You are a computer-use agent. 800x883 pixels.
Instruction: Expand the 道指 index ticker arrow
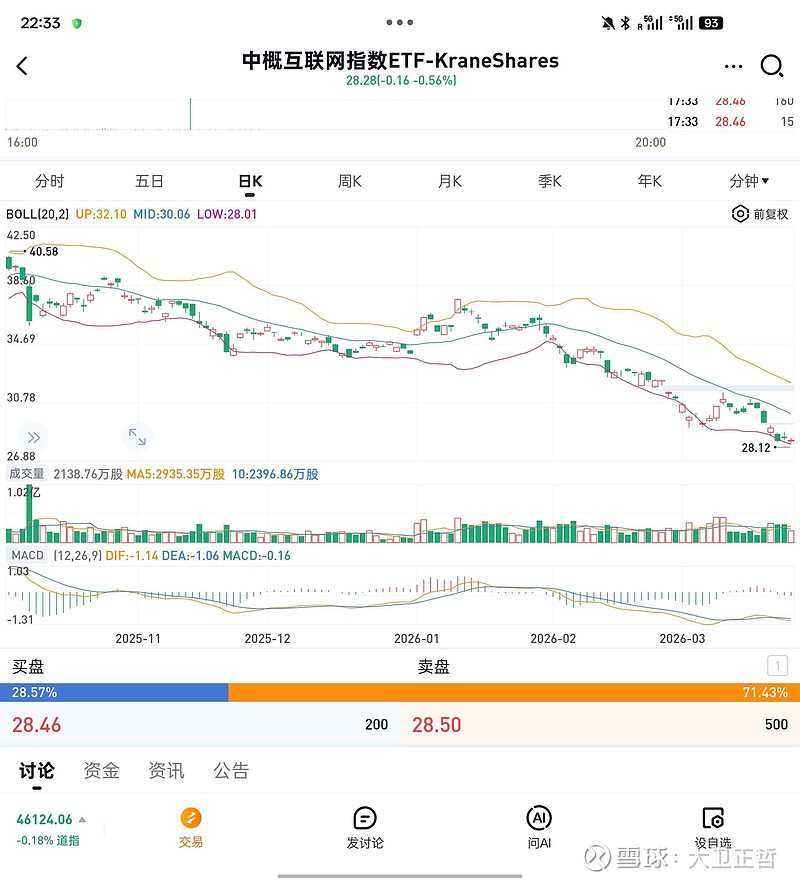pyautogui.click(x=82, y=819)
